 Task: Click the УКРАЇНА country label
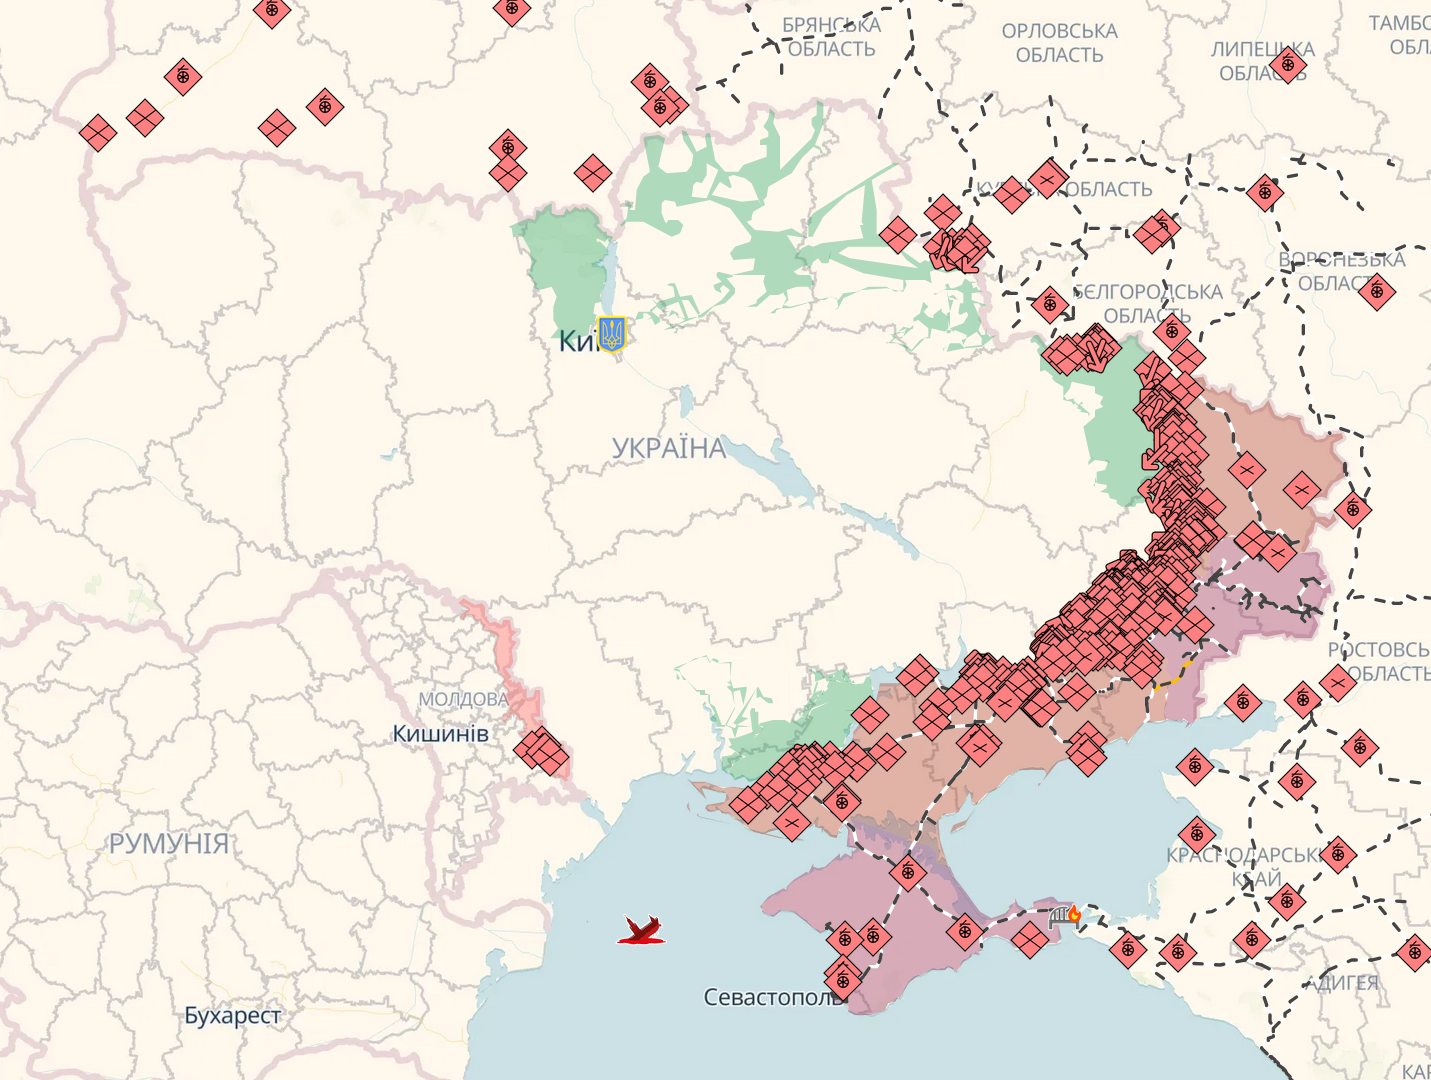click(669, 448)
